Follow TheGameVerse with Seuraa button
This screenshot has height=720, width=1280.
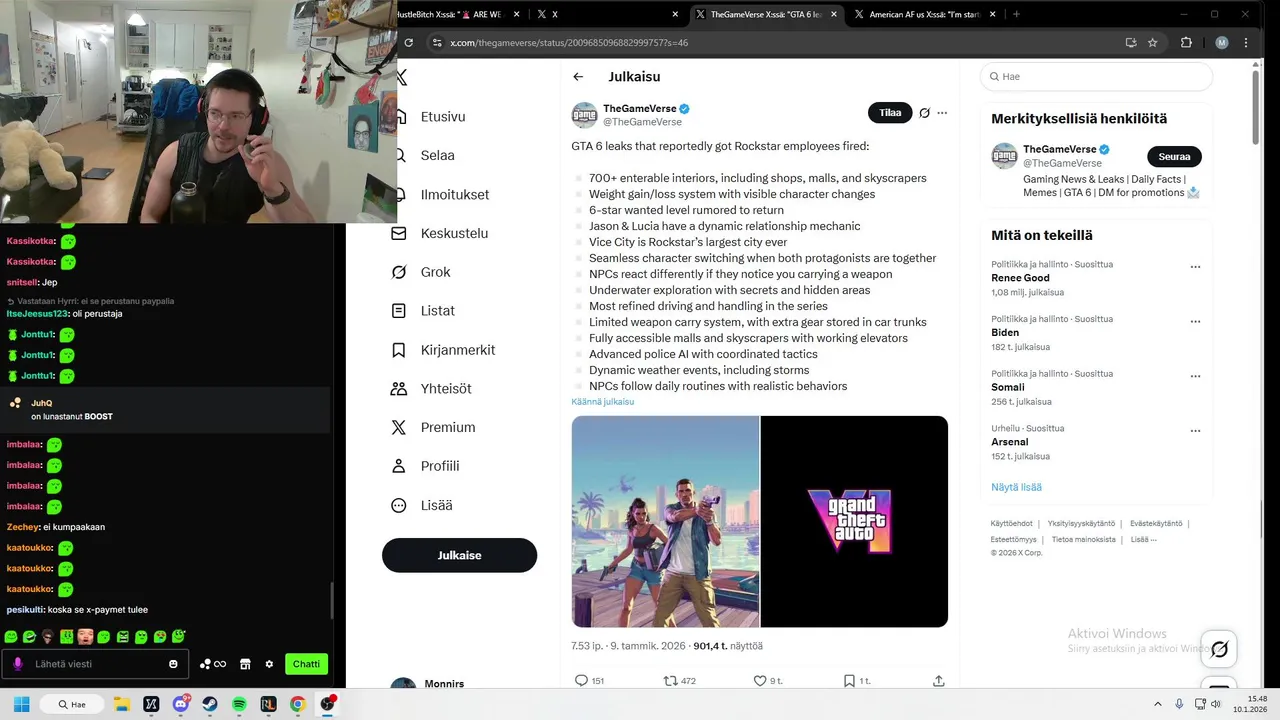pyautogui.click(x=1174, y=157)
